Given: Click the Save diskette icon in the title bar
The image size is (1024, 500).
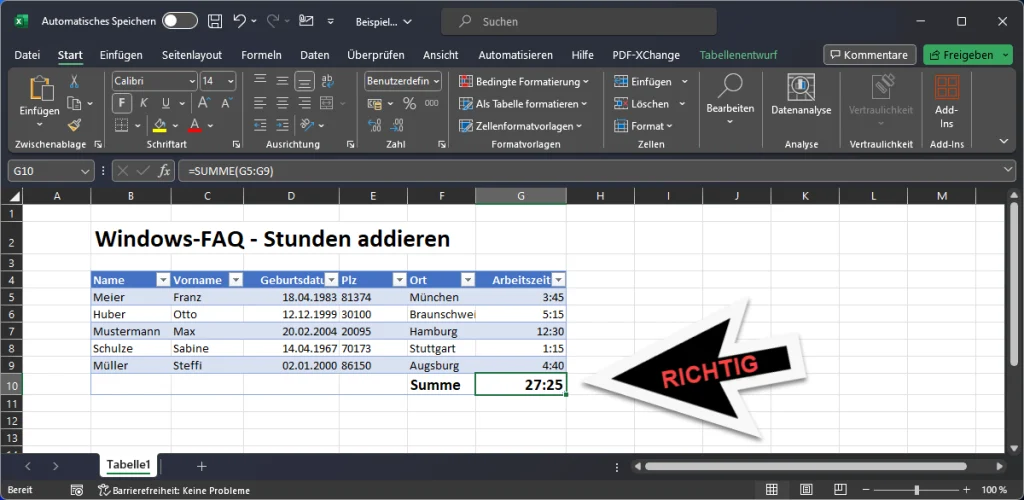Looking at the screenshot, I should click(x=214, y=22).
